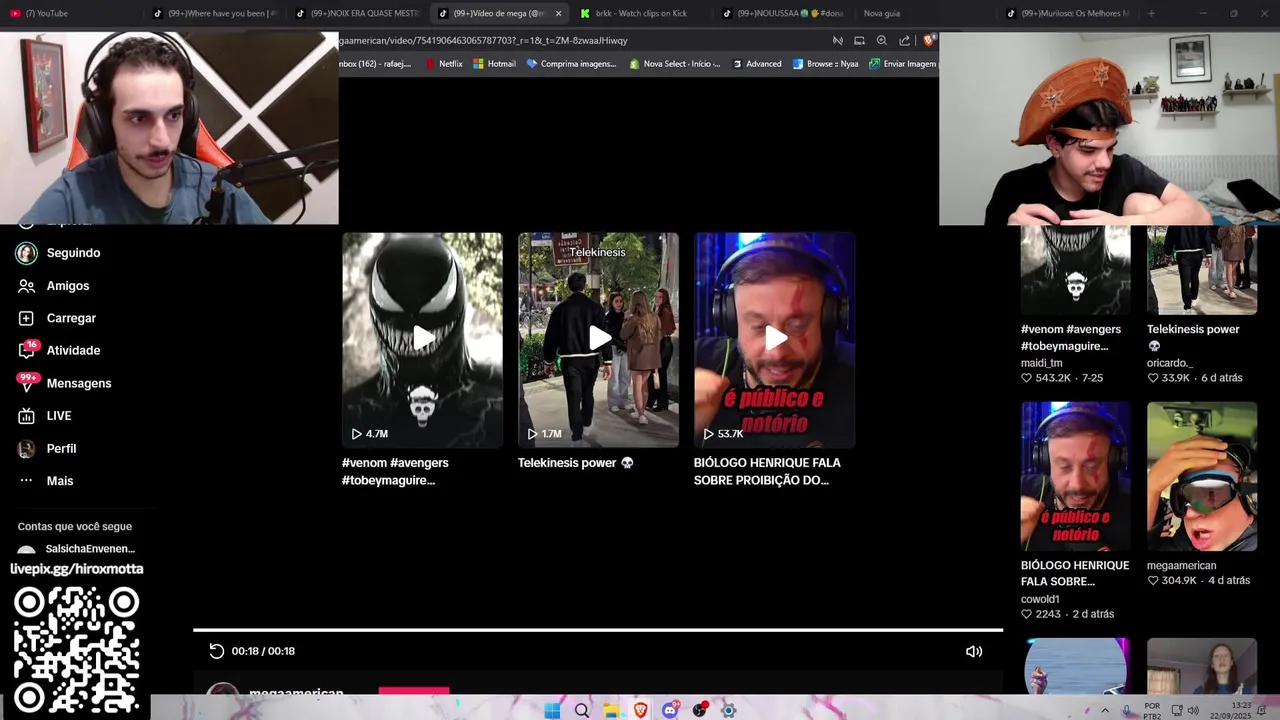Open Windows taskbar search

point(582,710)
